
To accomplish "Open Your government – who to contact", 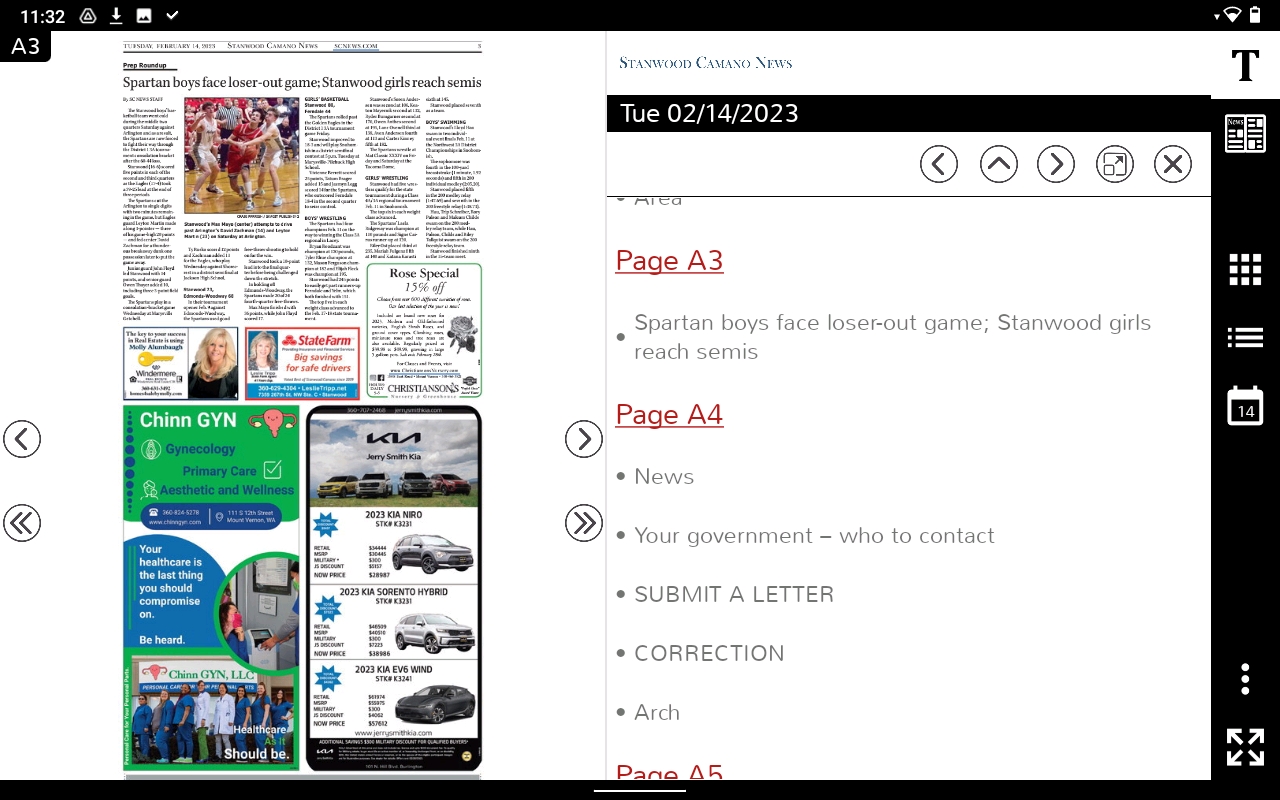I will 814,536.
